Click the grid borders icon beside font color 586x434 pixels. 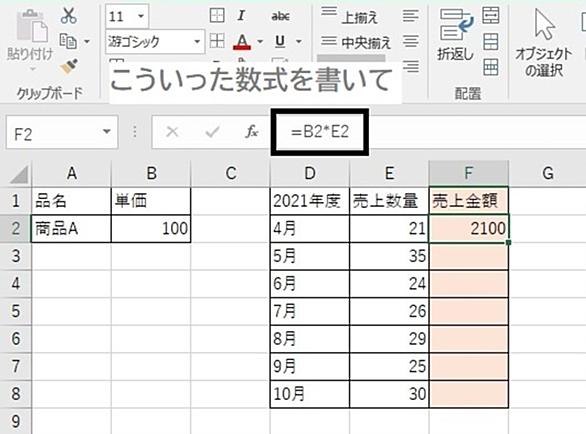pyautogui.click(x=217, y=41)
